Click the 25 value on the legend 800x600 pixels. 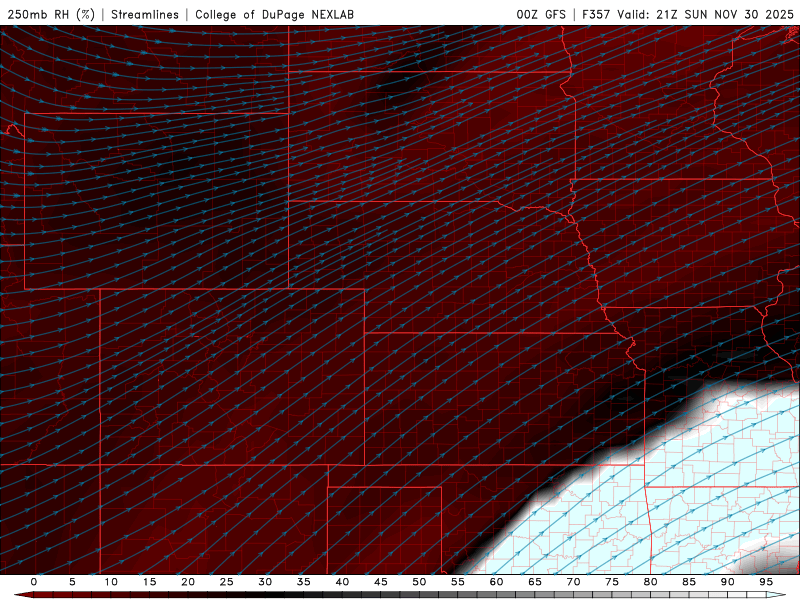click(x=227, y=582)
